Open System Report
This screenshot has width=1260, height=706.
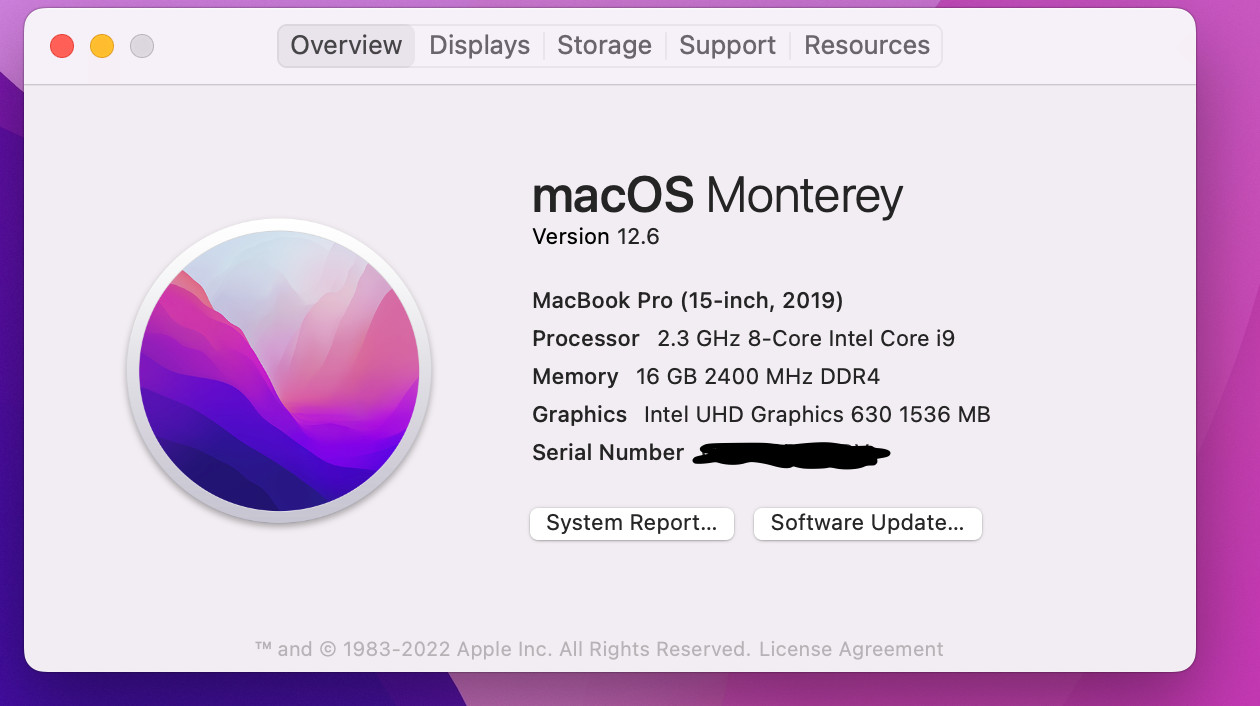click(x=631, y=523)
